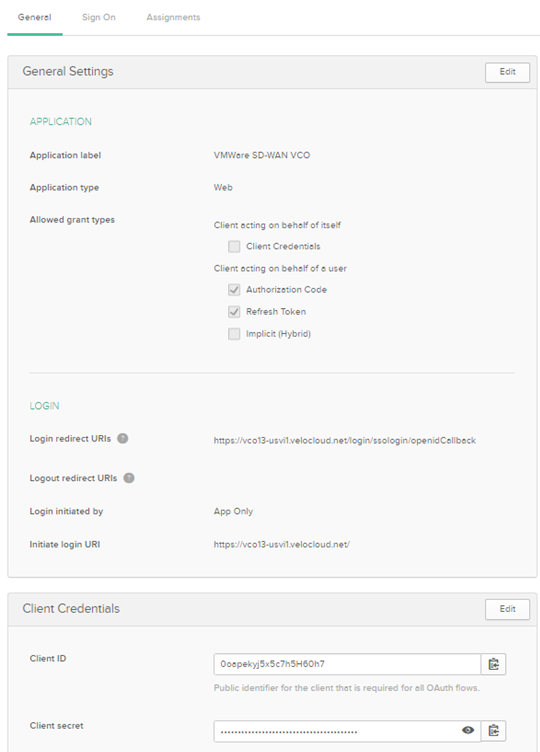Click the VMWare SD-WAN VCO application label
This screenshot has width=540, height=752.
(262, 155)
